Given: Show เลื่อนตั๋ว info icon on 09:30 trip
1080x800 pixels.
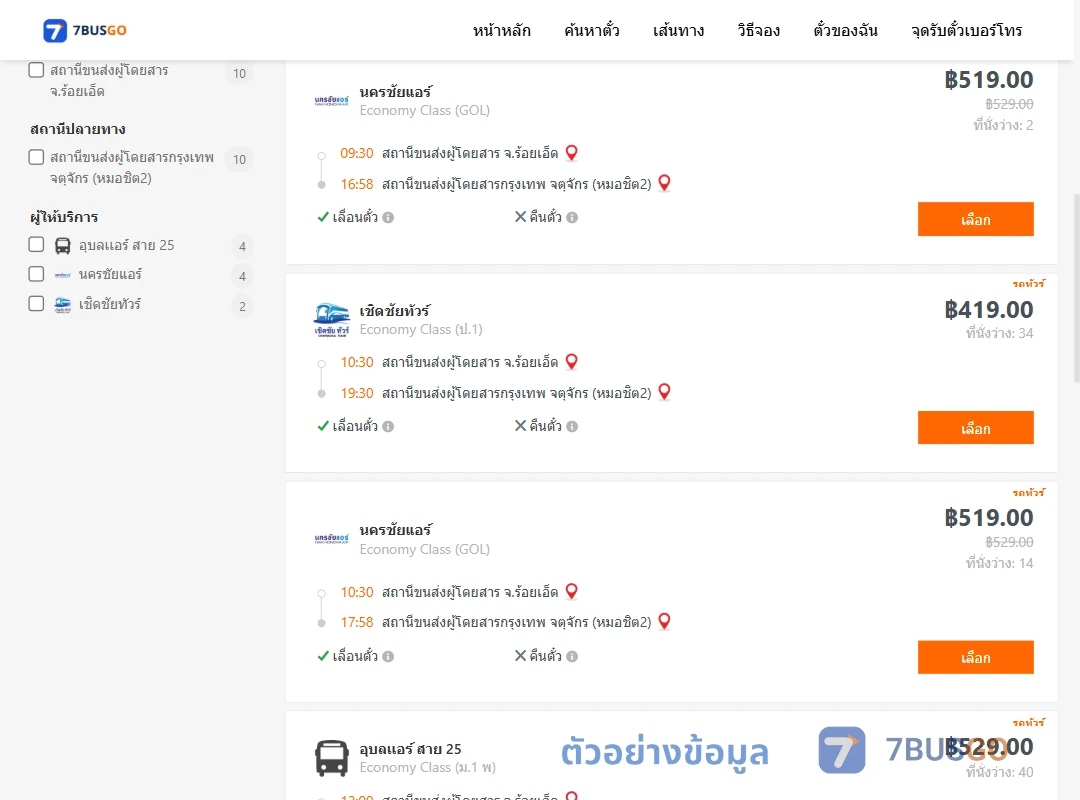Looking at the screenshot, I should 388,218.
